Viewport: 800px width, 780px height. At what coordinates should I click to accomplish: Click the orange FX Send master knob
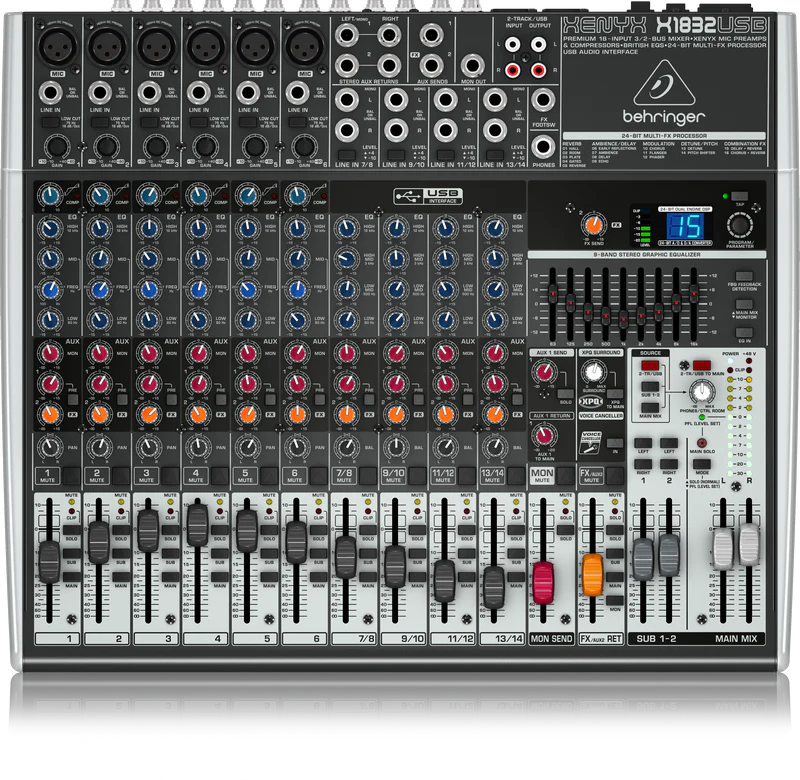point(593,224)
